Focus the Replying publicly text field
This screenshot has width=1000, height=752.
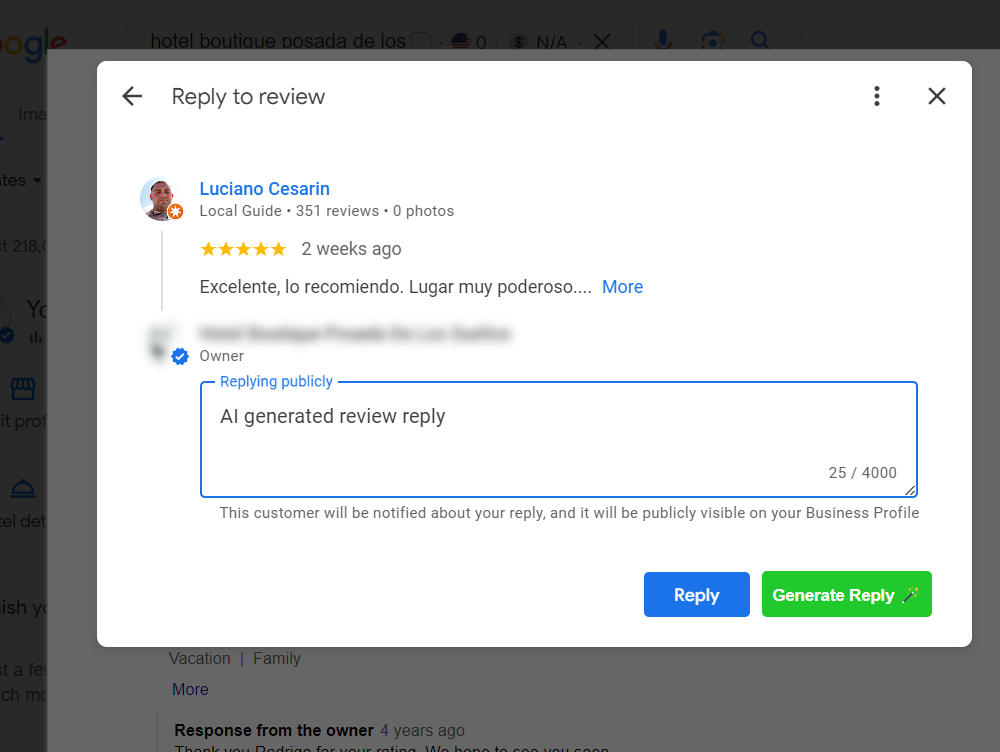point(559,439)
